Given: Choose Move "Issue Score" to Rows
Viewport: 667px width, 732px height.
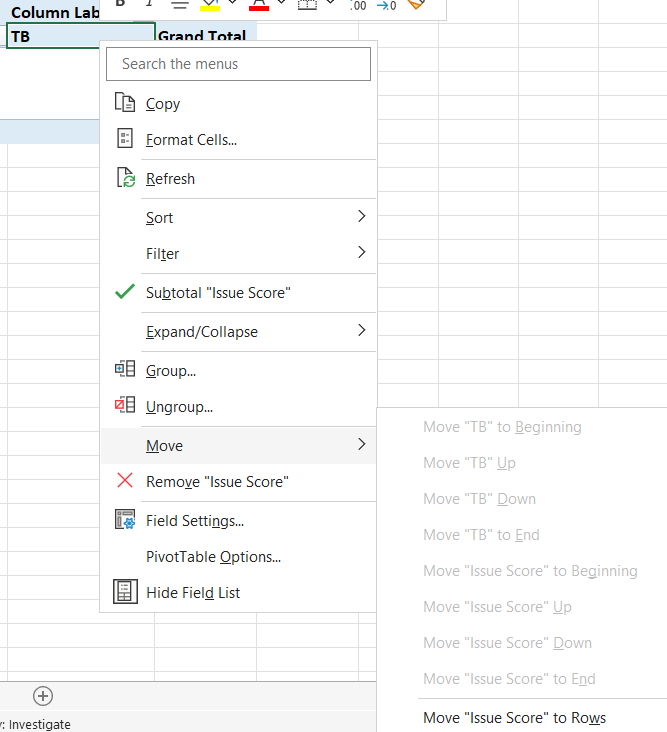Looking at the screenshot, I should pos(514,718).
